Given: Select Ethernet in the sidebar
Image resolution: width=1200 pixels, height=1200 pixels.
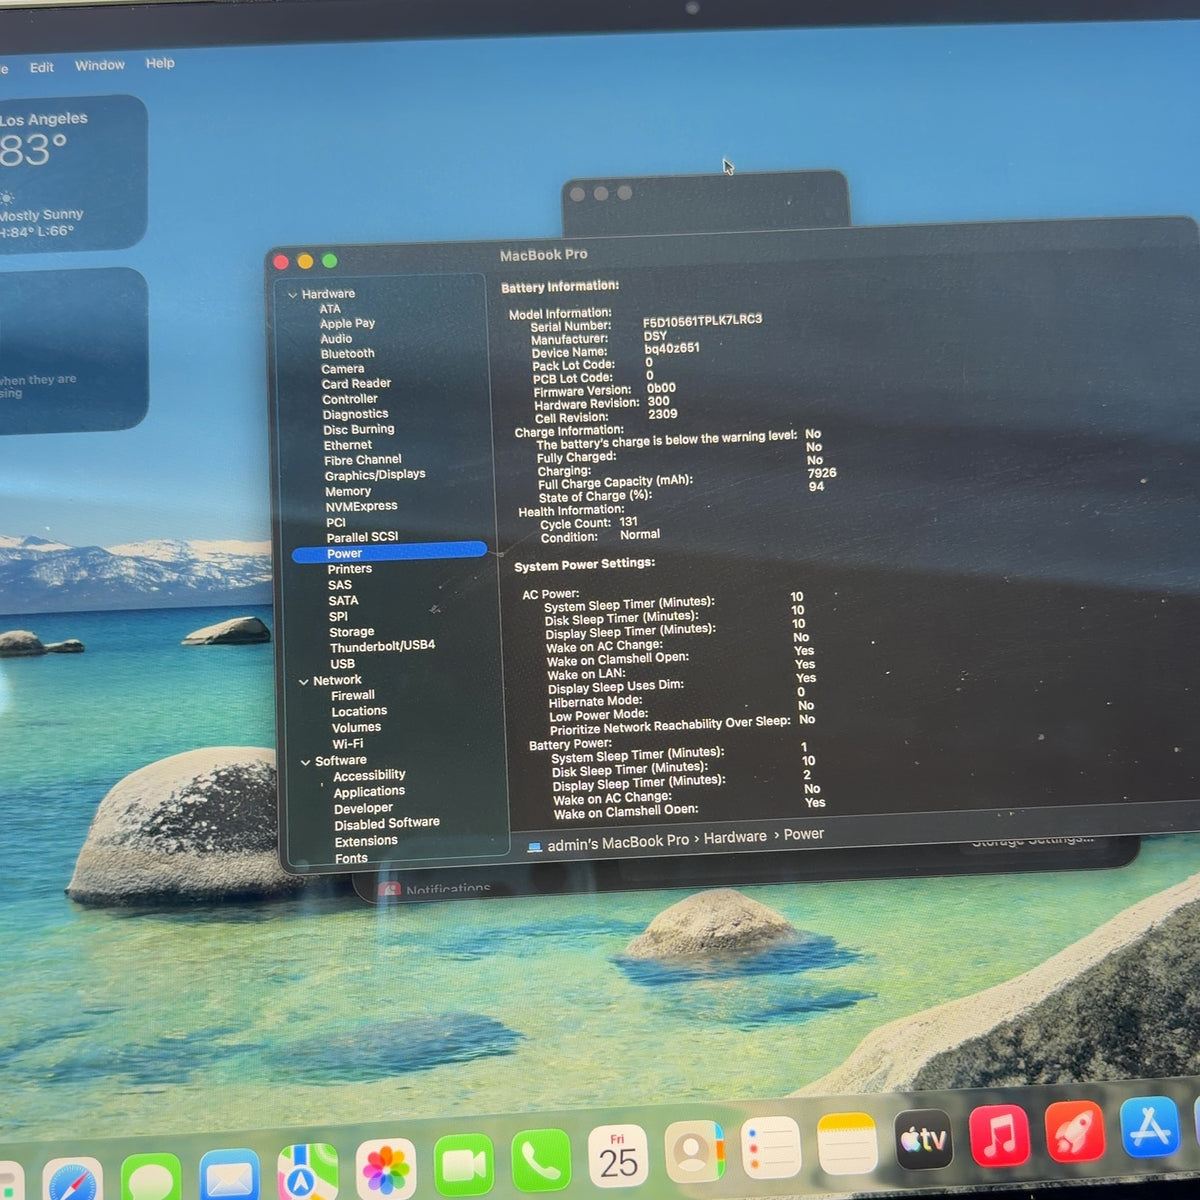Looking at the screenshot, I should 347,445.
